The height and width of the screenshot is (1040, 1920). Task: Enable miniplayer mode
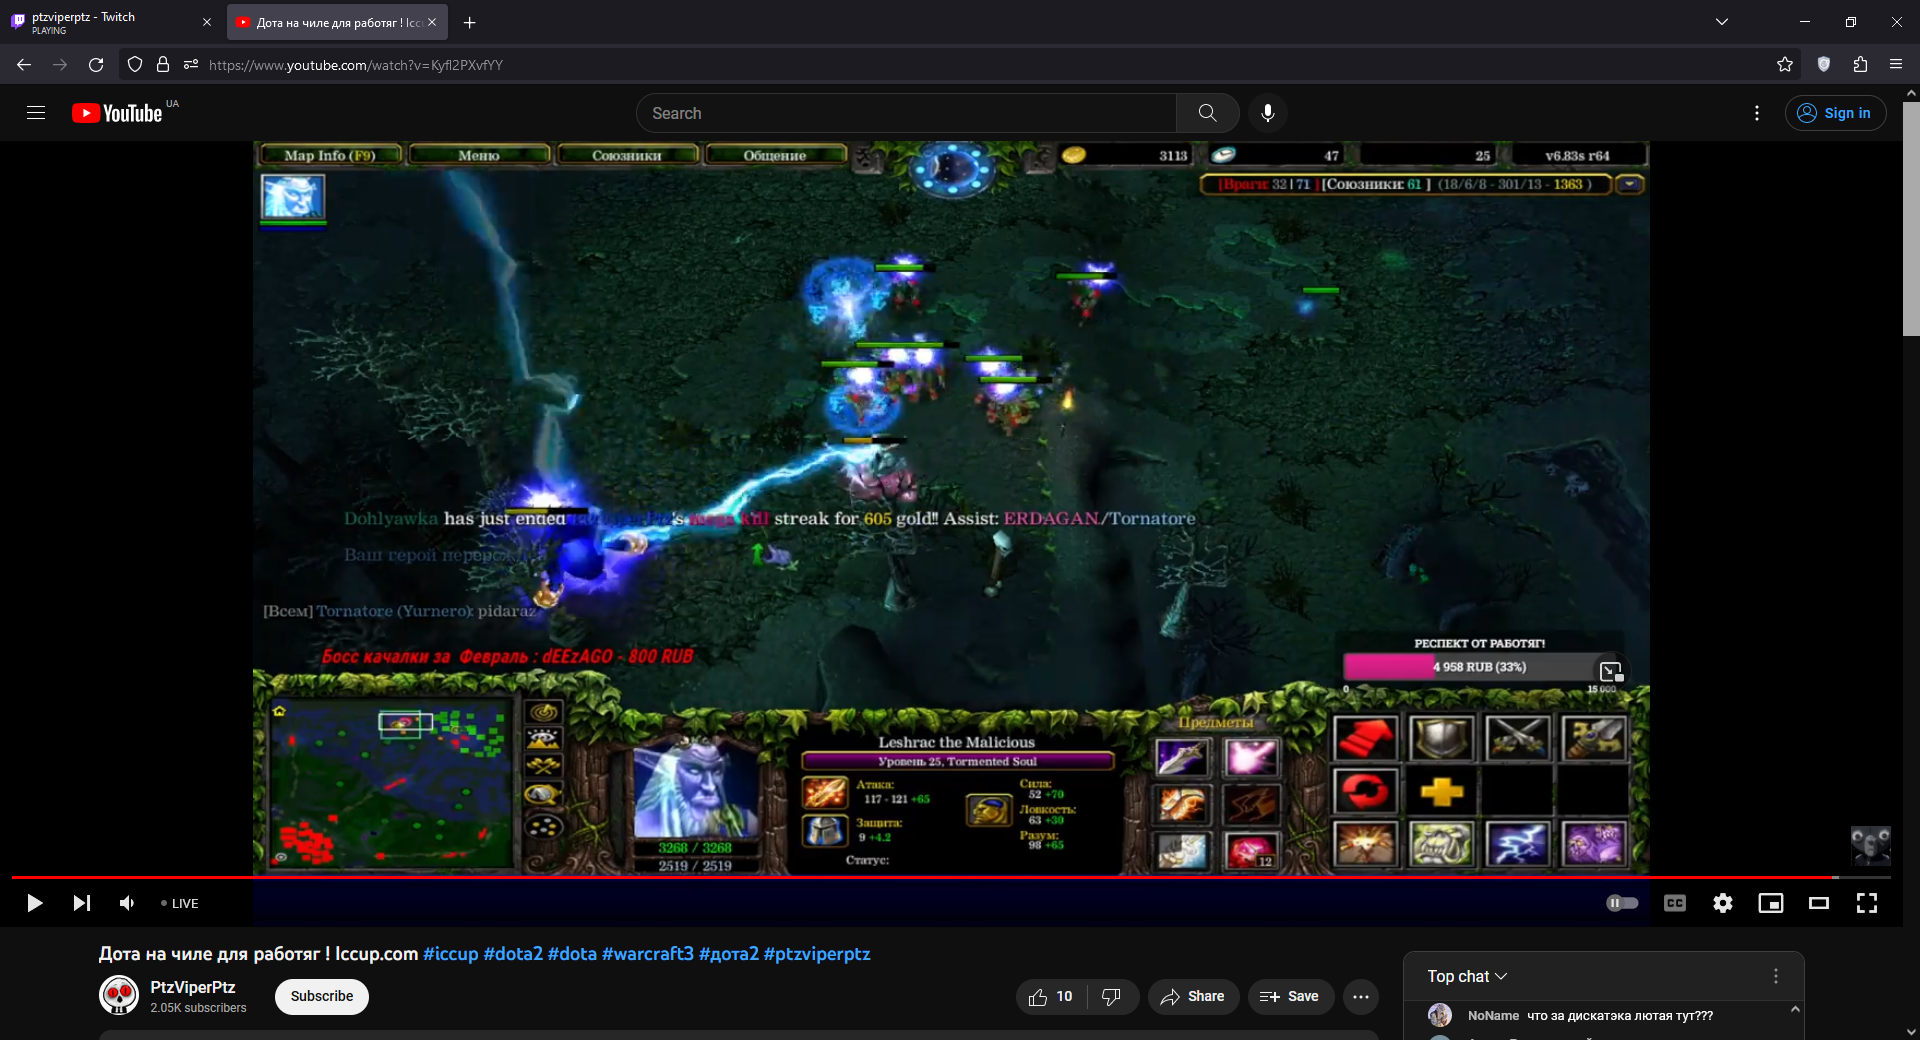tap(1770, 903)
